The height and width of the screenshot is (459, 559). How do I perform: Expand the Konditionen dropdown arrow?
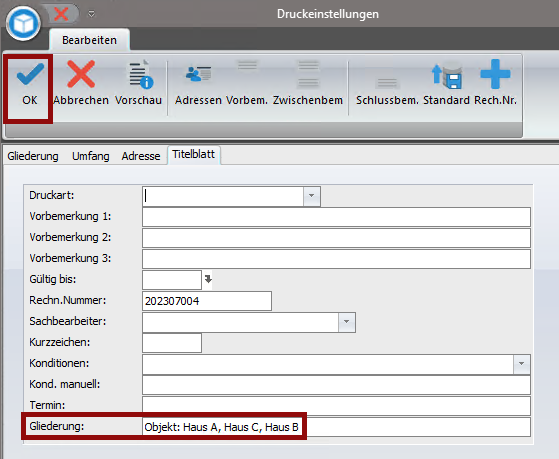(x=522, y=364)
